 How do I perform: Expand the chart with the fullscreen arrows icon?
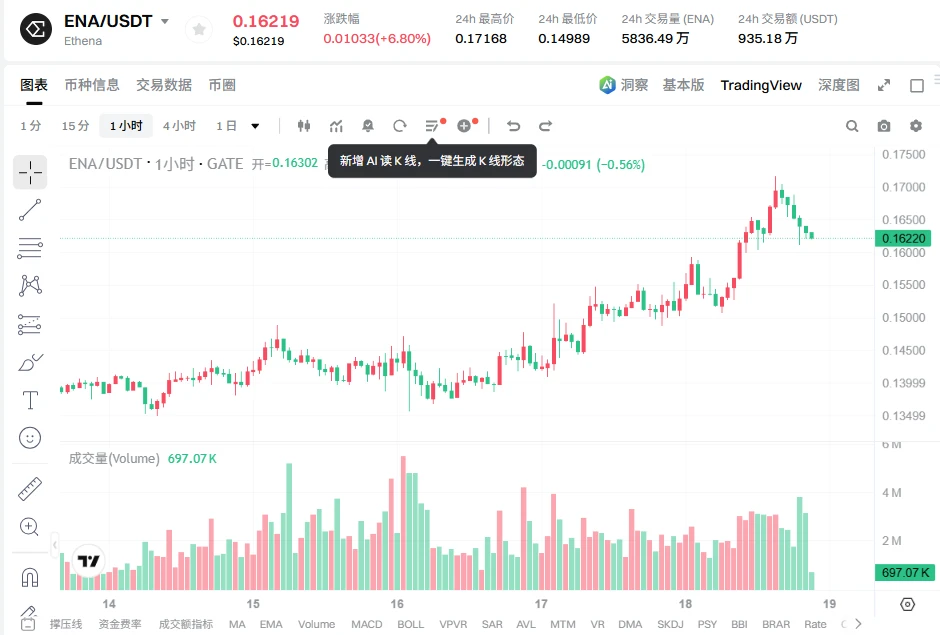[884, 86]
